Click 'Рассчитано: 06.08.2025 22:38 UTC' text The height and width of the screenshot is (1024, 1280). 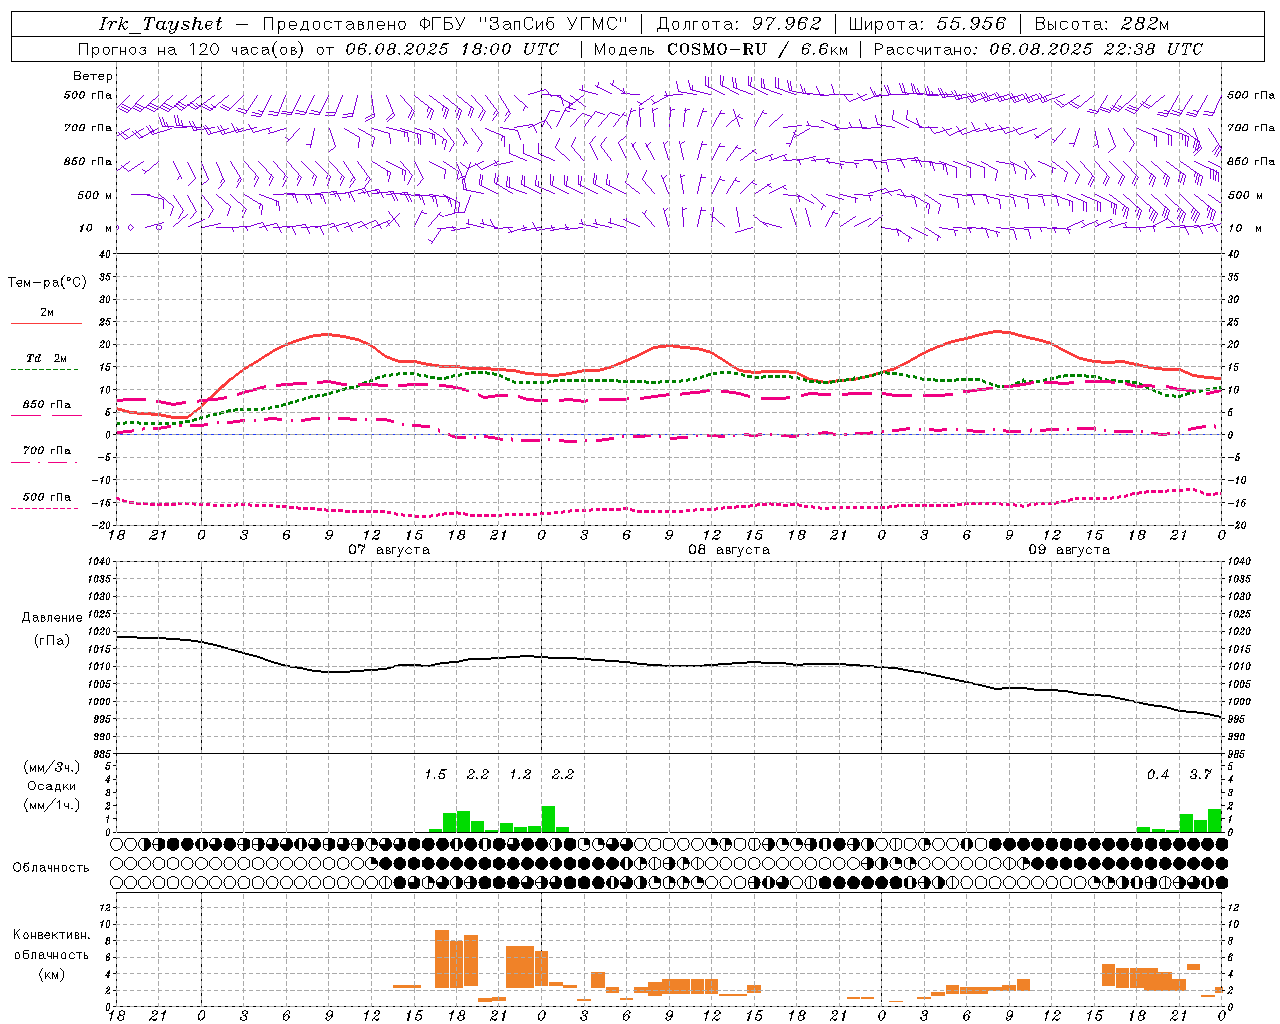pos(1038,49)
